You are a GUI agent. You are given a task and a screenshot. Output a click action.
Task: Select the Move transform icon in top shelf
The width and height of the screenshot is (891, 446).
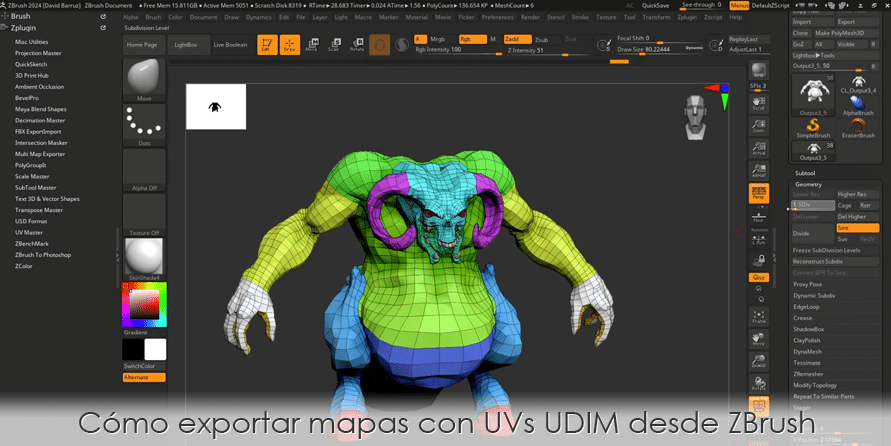tap(311, 45)
